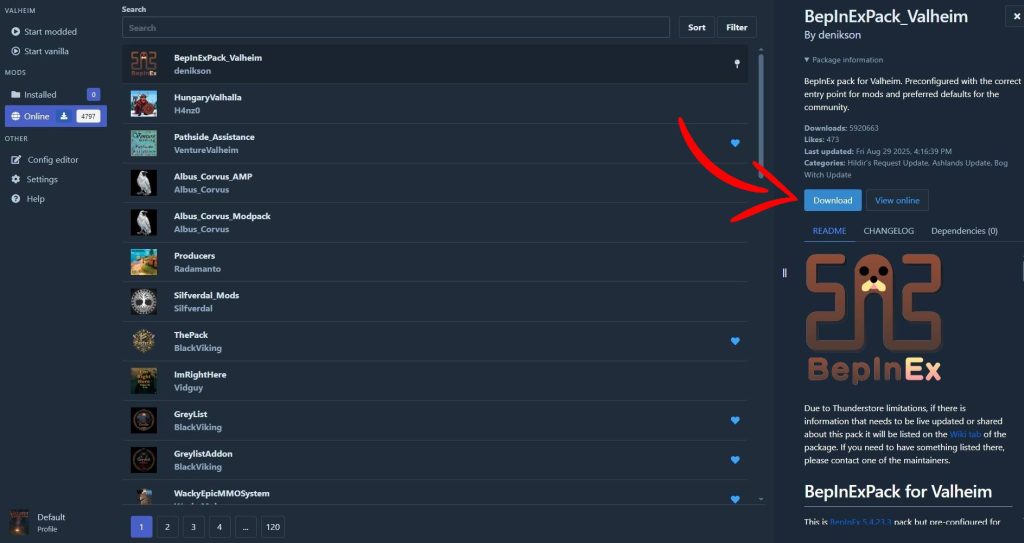Open the Wiki tab link

point(965,434)
